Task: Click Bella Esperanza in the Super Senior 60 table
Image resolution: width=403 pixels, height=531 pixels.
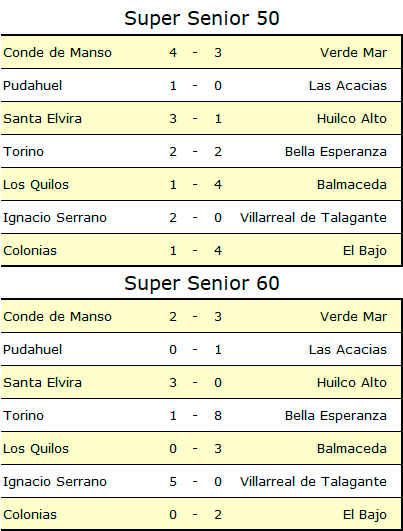Action: coord(336,416)
